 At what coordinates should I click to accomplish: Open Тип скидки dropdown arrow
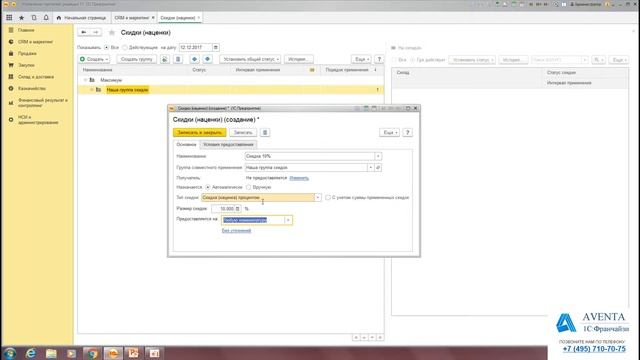point(318,198)
